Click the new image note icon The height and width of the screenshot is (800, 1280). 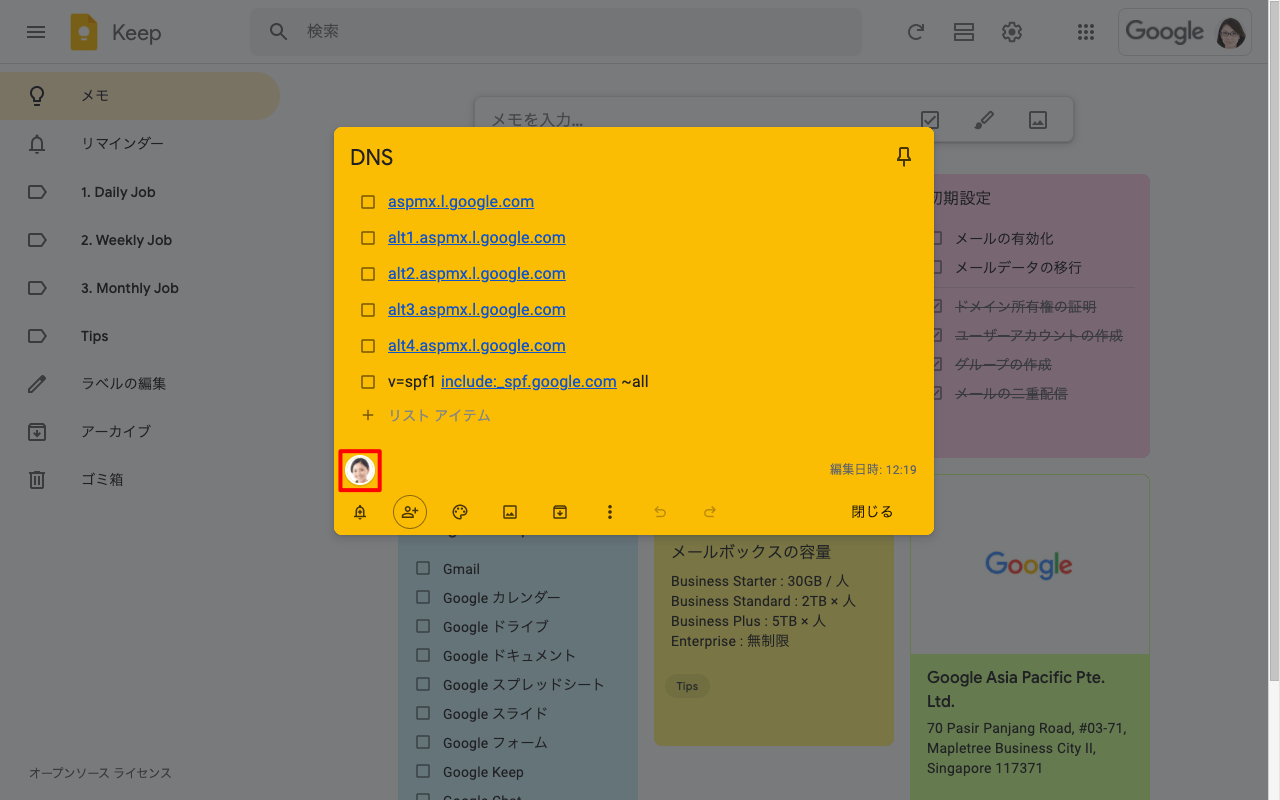pos(1038,120)
